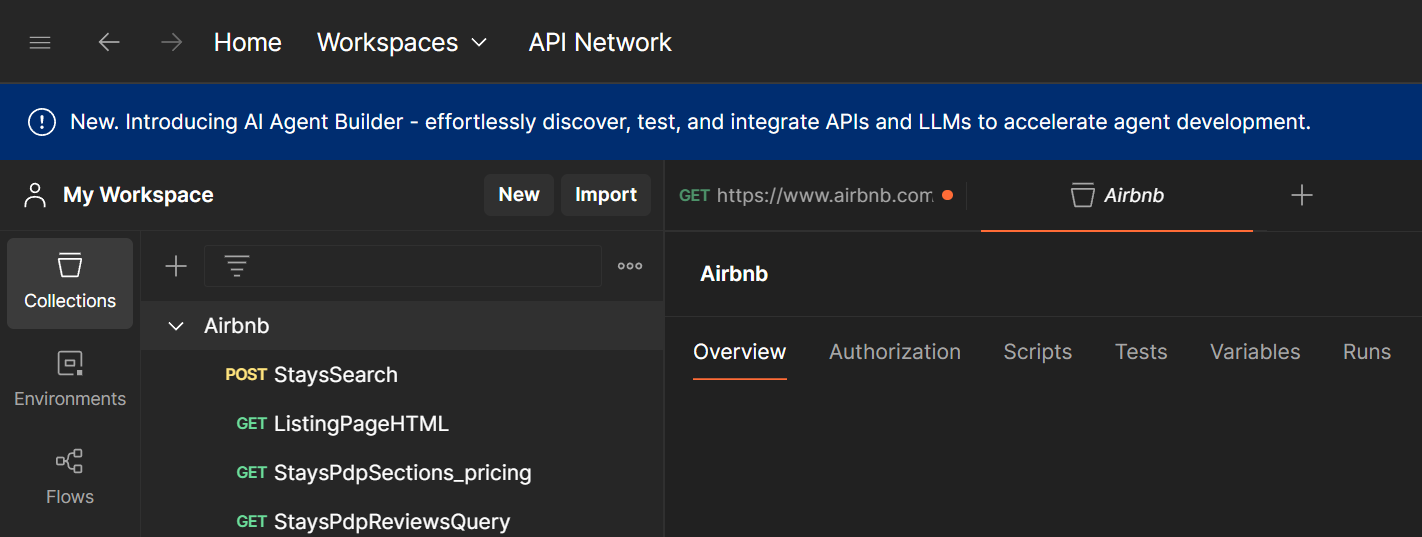Image resolution: width=1422 pixels, height=537 pixels.
Task: Switch to the Variables tab
Action: click(x=1255, y=352)
